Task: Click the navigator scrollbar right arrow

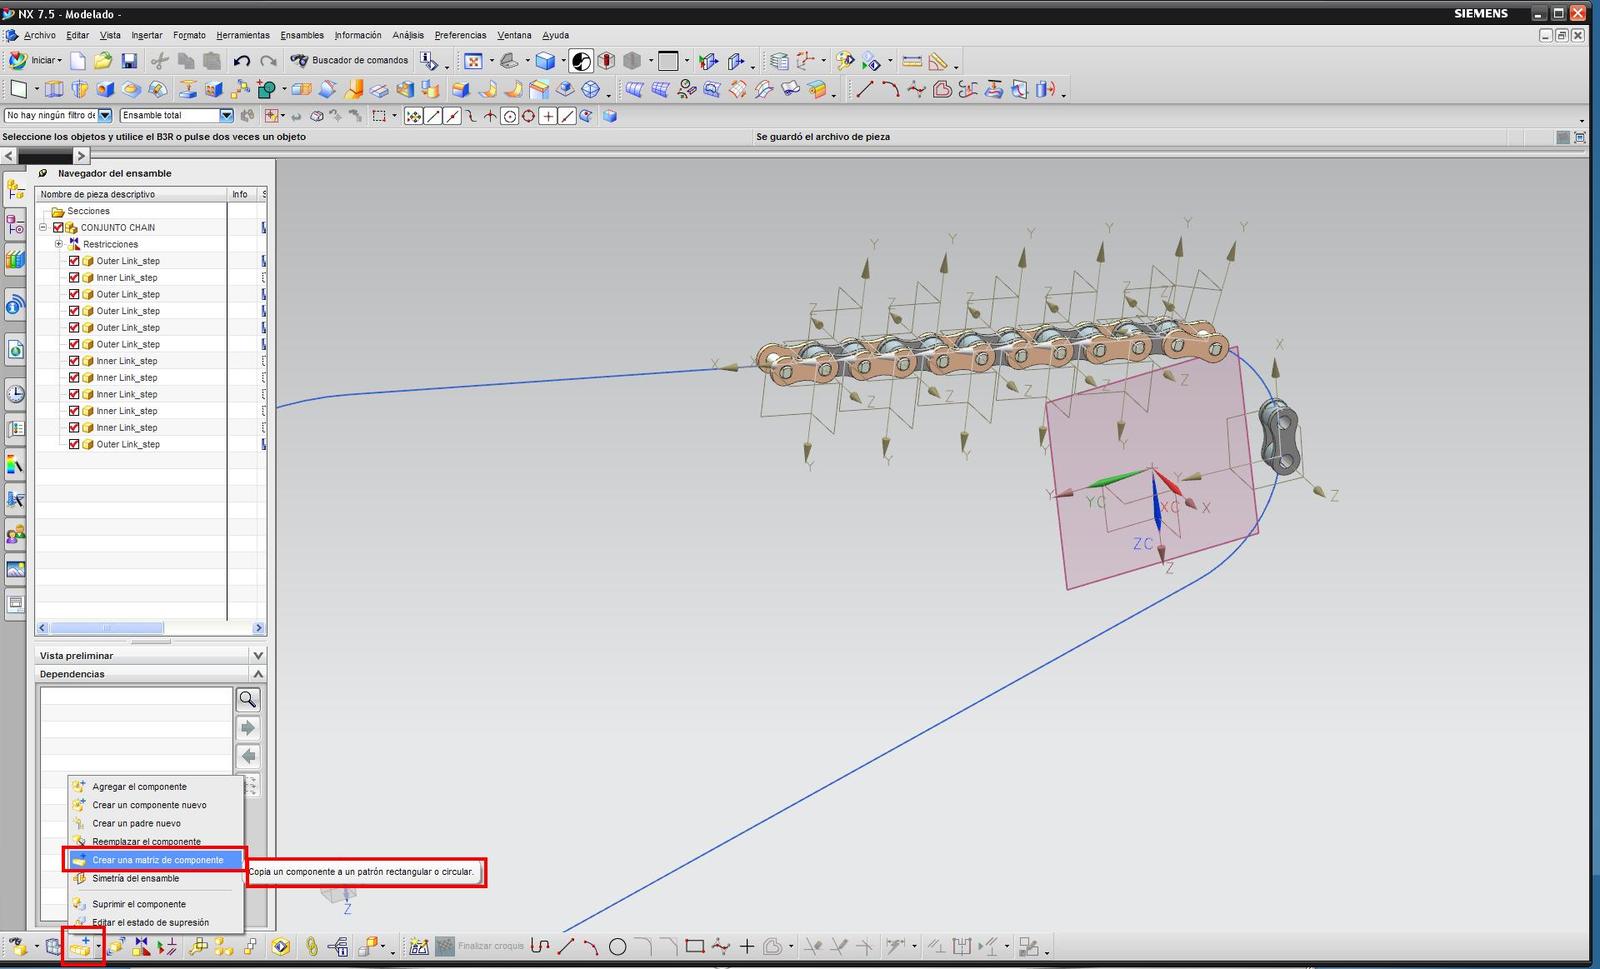Action: 259,628
